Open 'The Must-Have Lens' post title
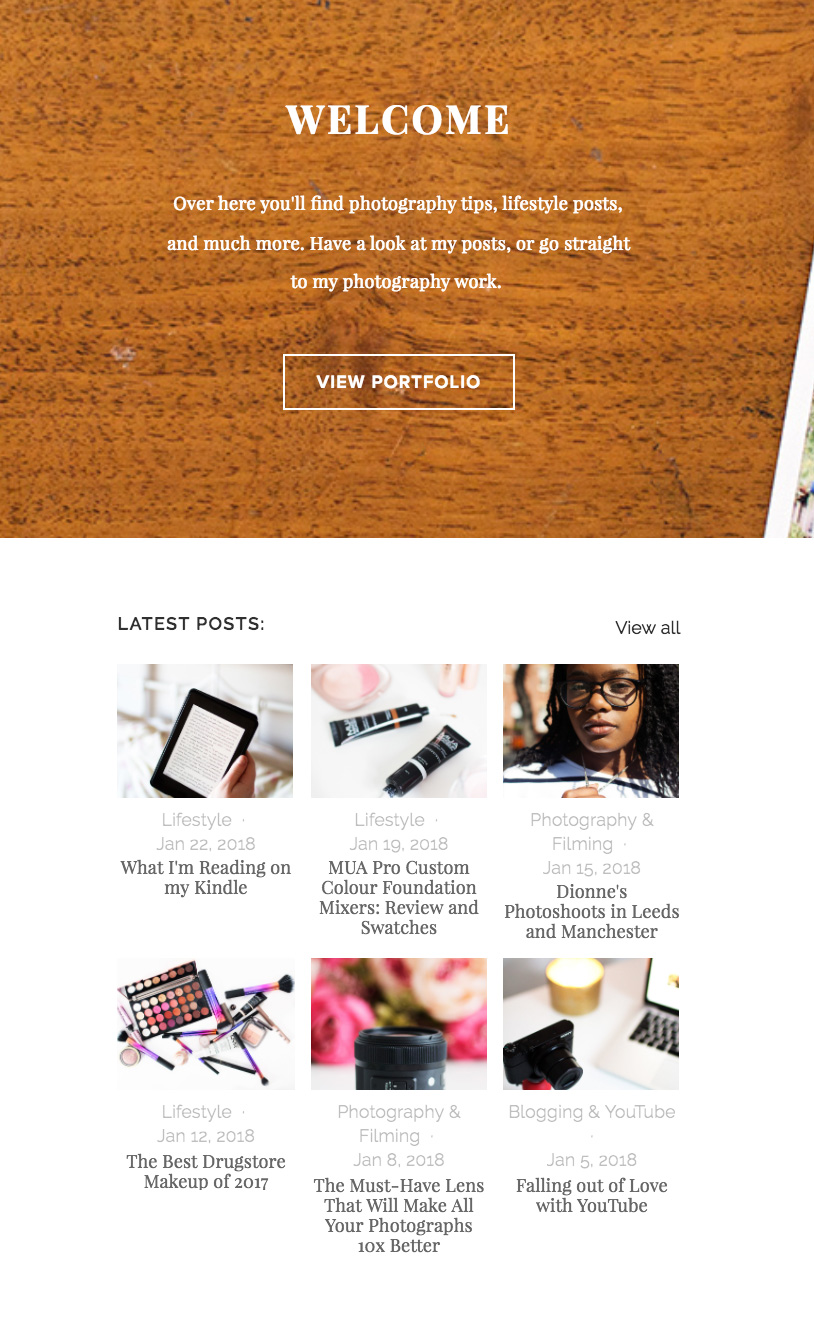814x1318 pixels. [399, 1216]
